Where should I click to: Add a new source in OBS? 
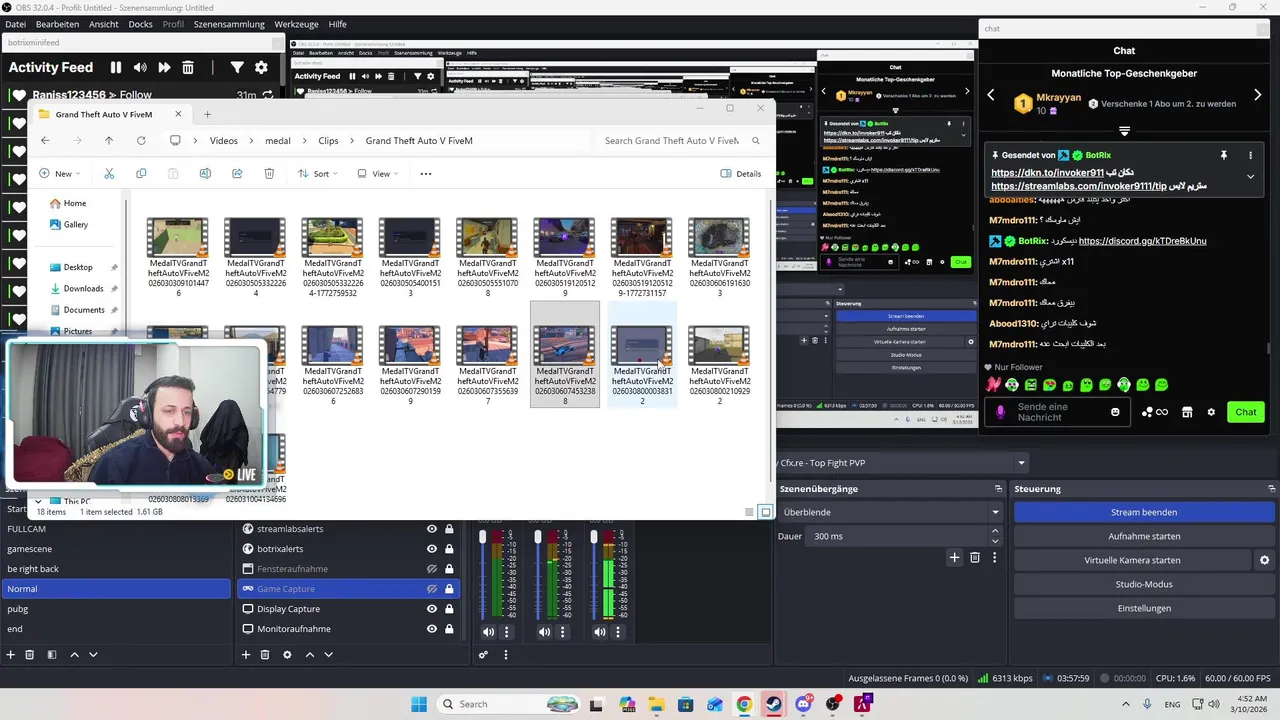[246, 655]
